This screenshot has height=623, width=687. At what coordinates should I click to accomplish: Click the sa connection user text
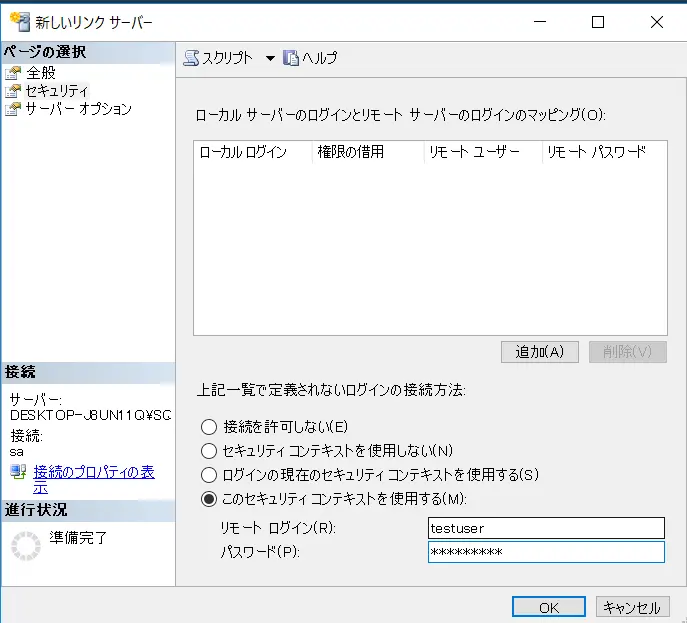point(17,452)
